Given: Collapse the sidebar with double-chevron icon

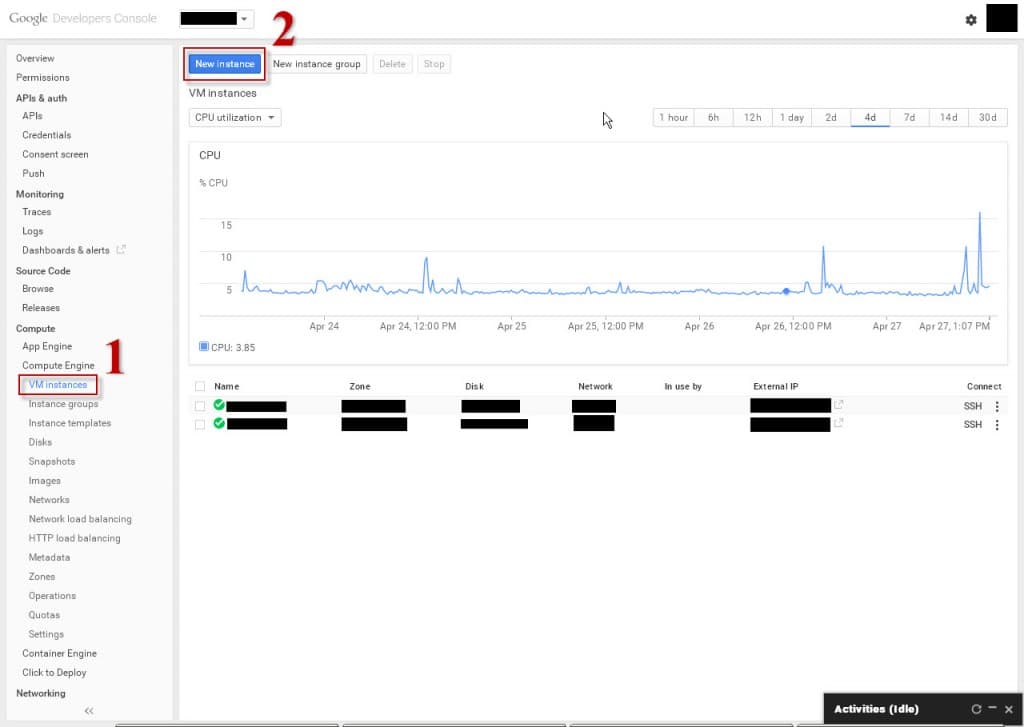Looking at the screenshot, I should pyautogui.click(x=89, y=711).
